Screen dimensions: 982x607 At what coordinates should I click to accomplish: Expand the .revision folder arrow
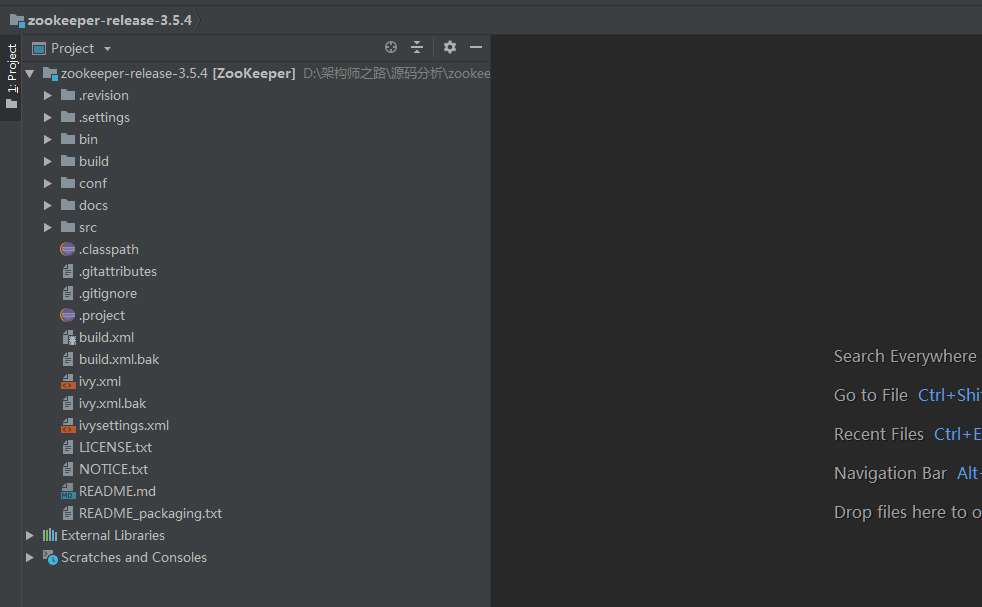[x=48, y=95]
